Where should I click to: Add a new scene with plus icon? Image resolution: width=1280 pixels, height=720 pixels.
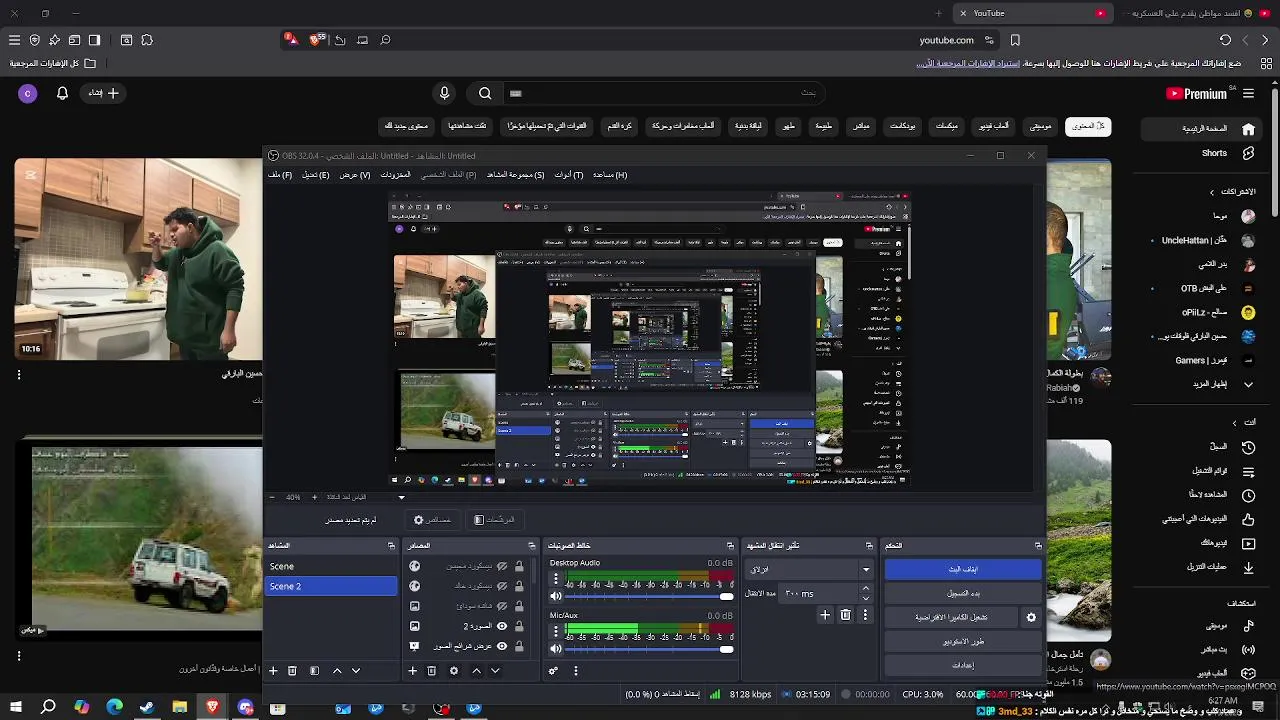(273, 671)
